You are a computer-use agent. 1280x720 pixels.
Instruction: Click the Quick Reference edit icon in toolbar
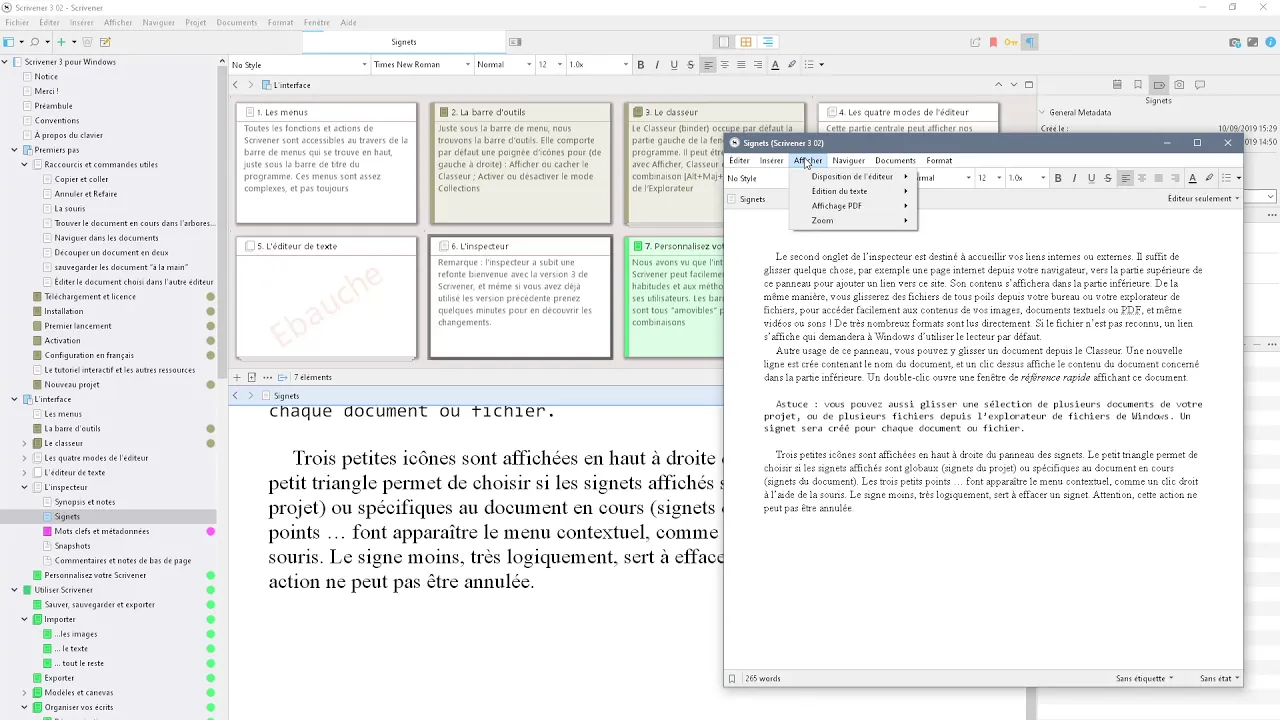(x=105, y=42)
